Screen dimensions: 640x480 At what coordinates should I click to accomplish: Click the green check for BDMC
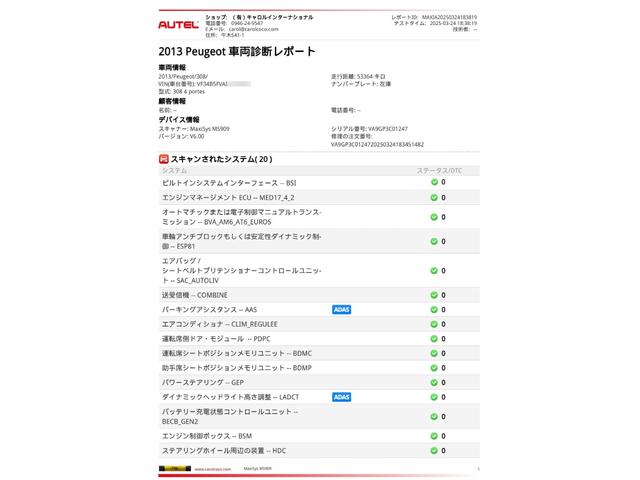coord(434,353)
